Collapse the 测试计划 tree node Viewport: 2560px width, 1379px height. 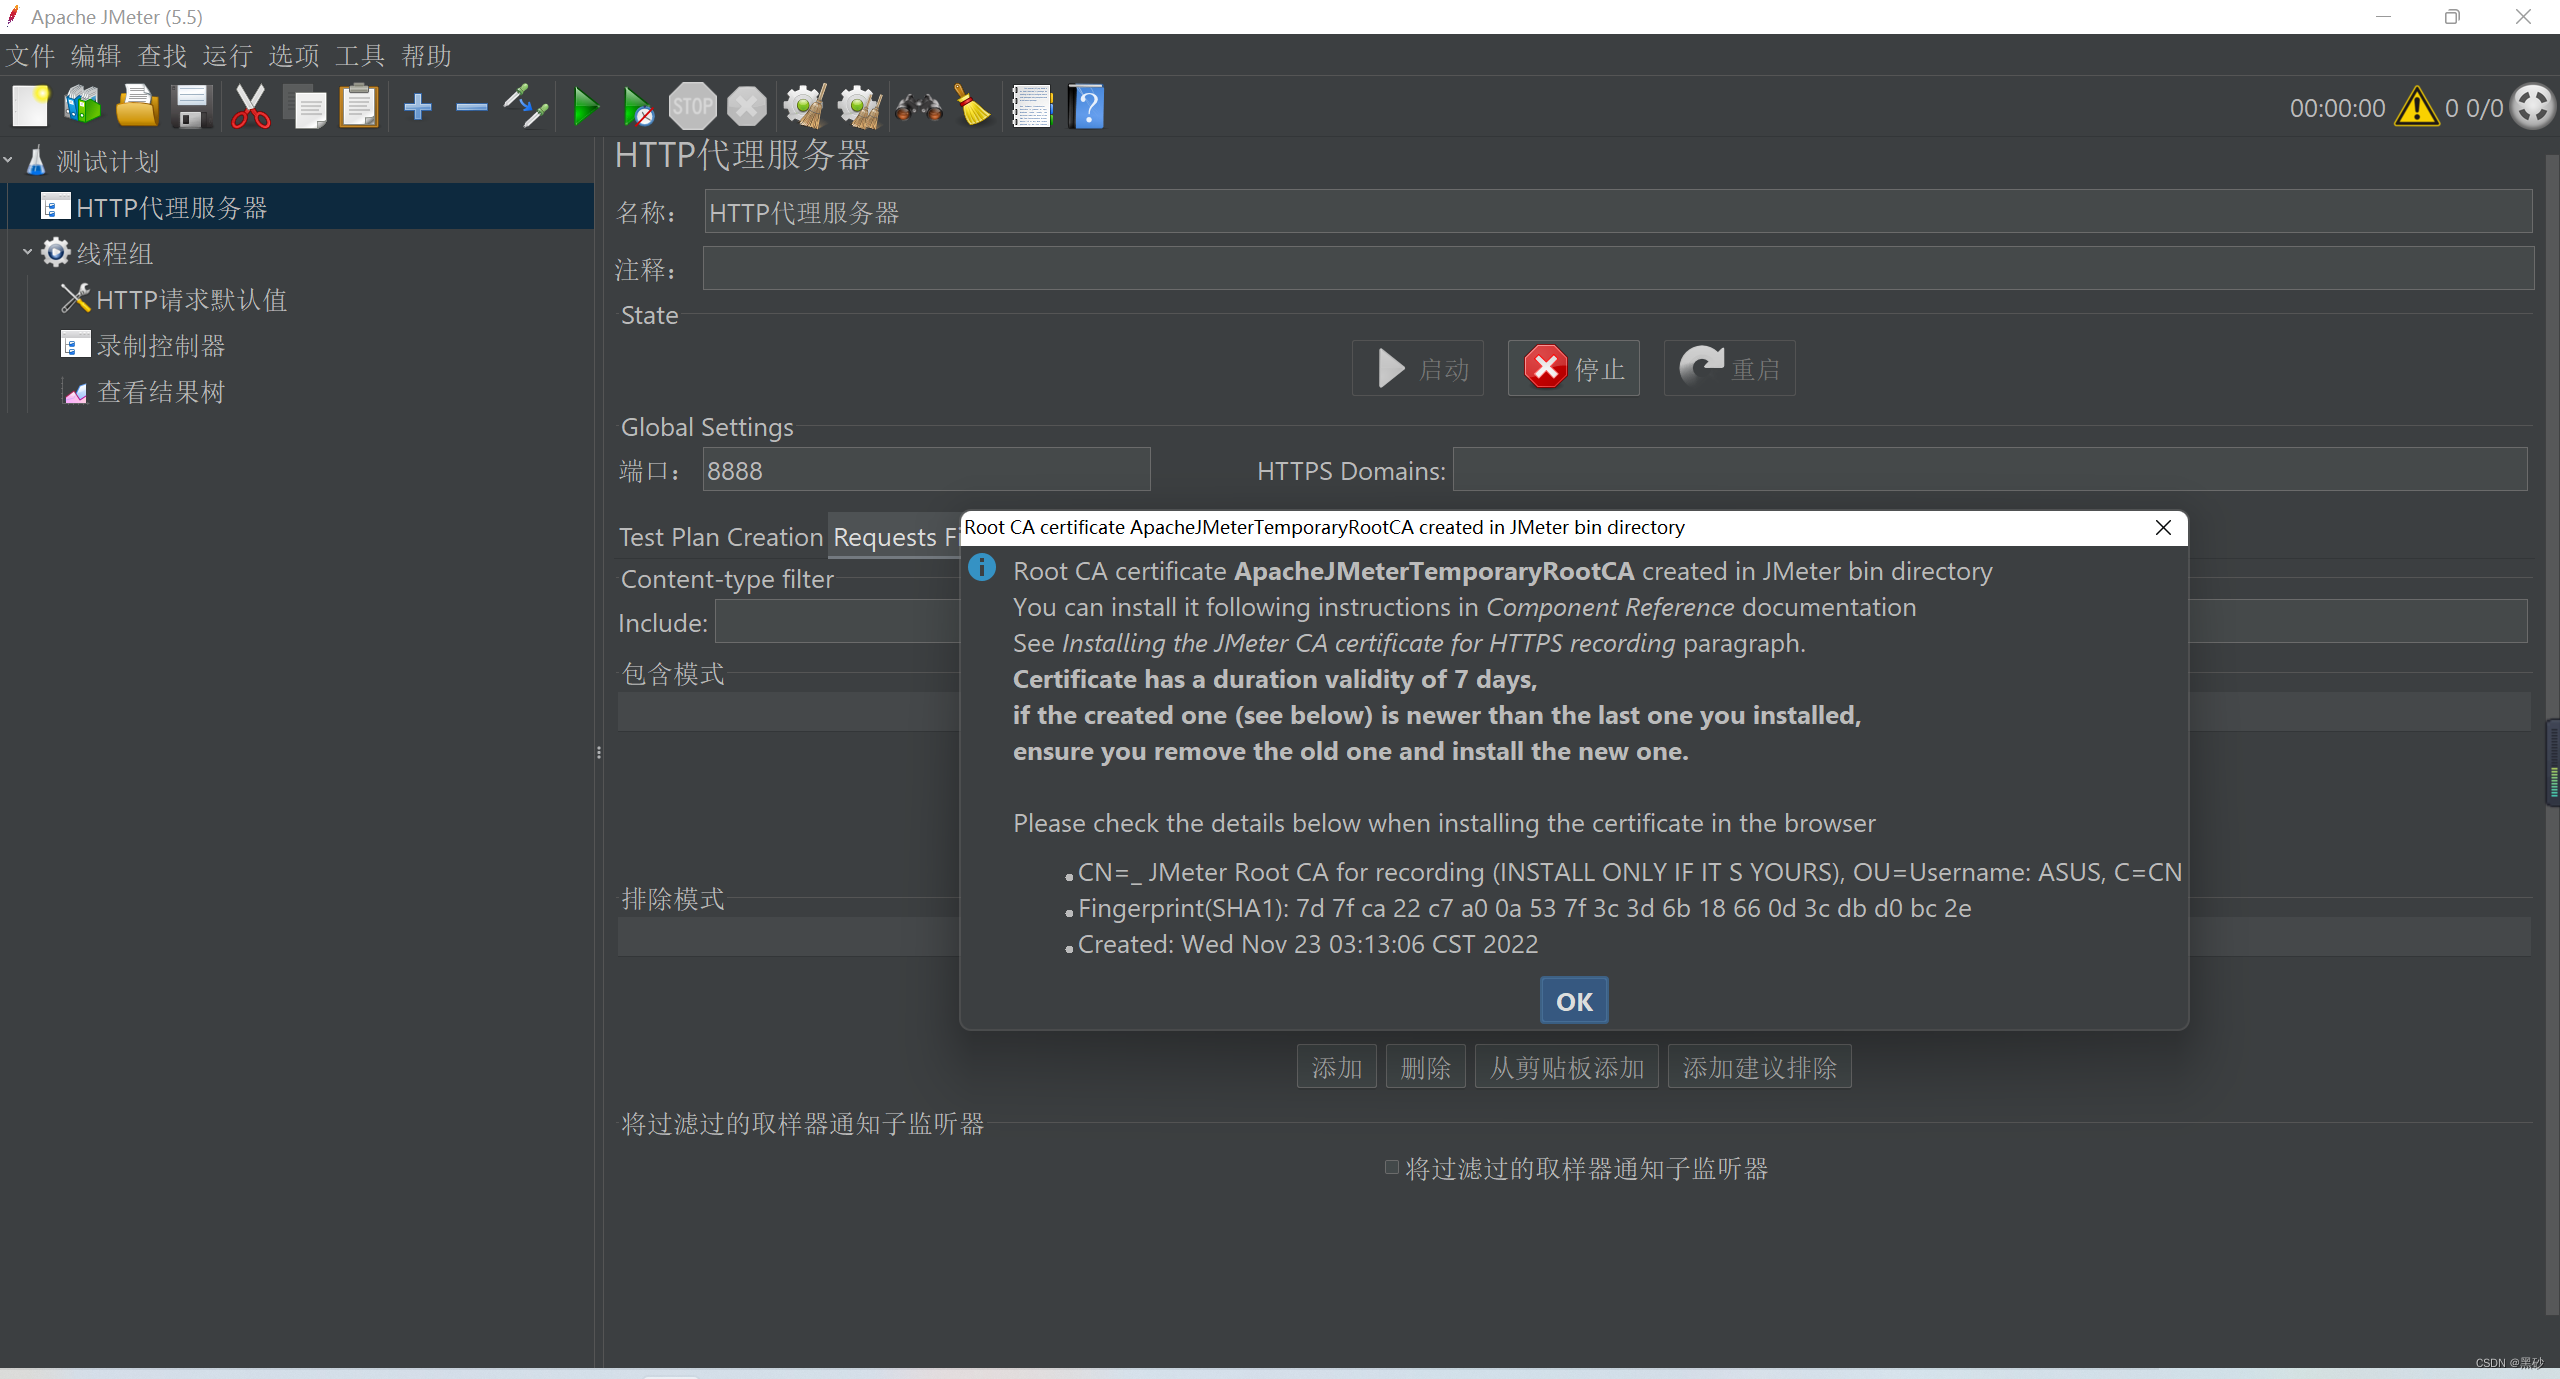tap(9, 160)
